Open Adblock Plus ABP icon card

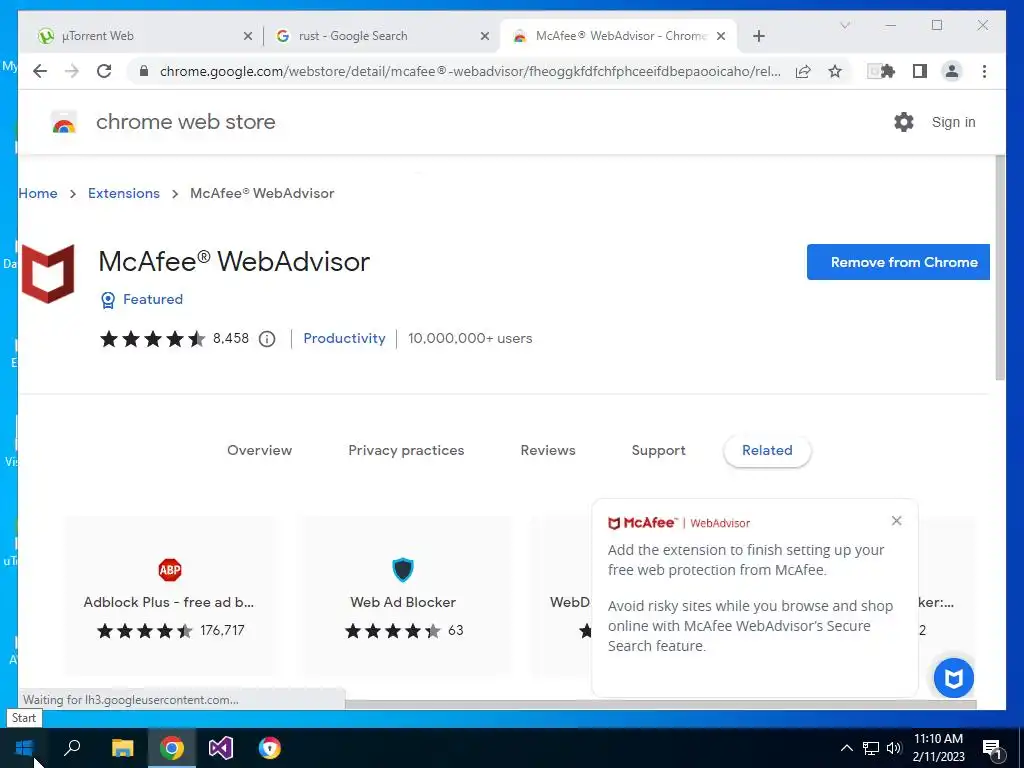(170, 569)
